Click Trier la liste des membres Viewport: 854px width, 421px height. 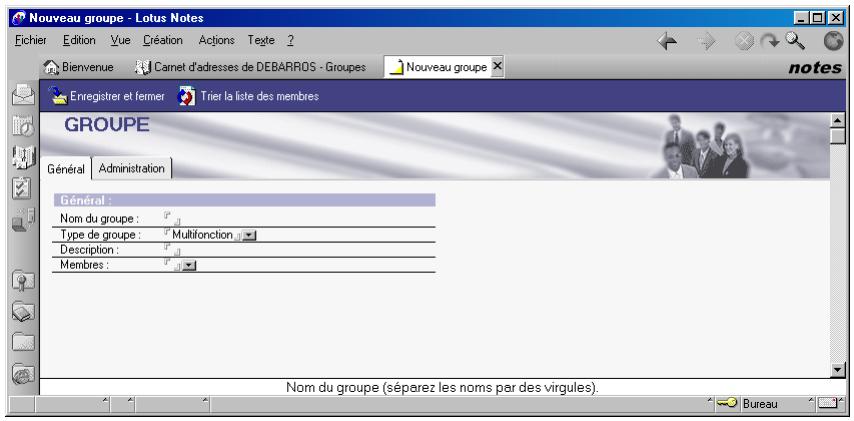point(248,96)
